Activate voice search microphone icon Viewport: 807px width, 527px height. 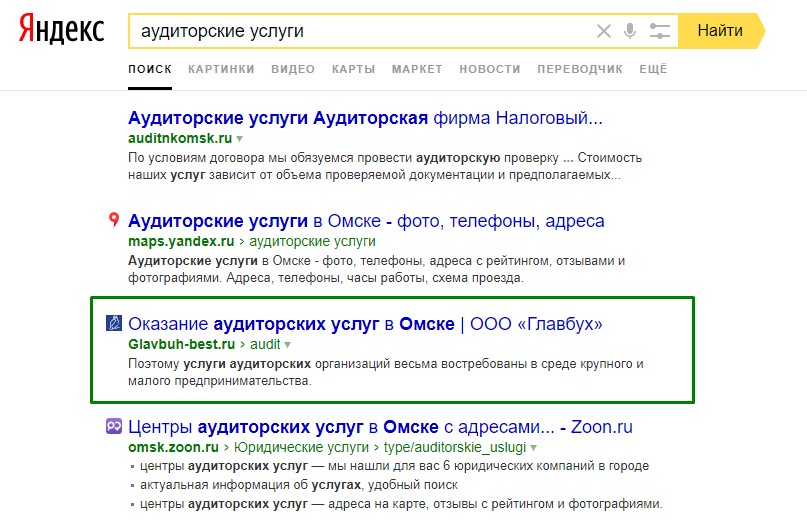630,31
